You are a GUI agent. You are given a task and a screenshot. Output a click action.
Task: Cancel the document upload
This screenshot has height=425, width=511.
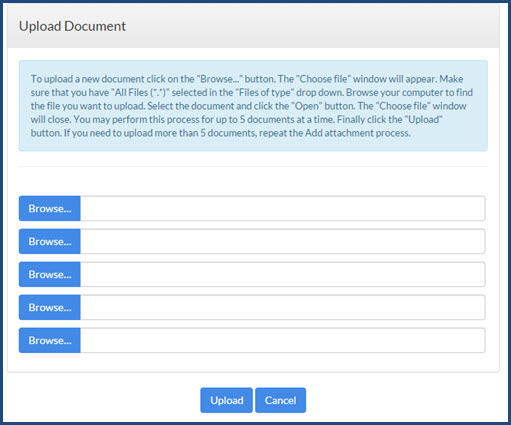pyautogui.click(x=280, y=400)
